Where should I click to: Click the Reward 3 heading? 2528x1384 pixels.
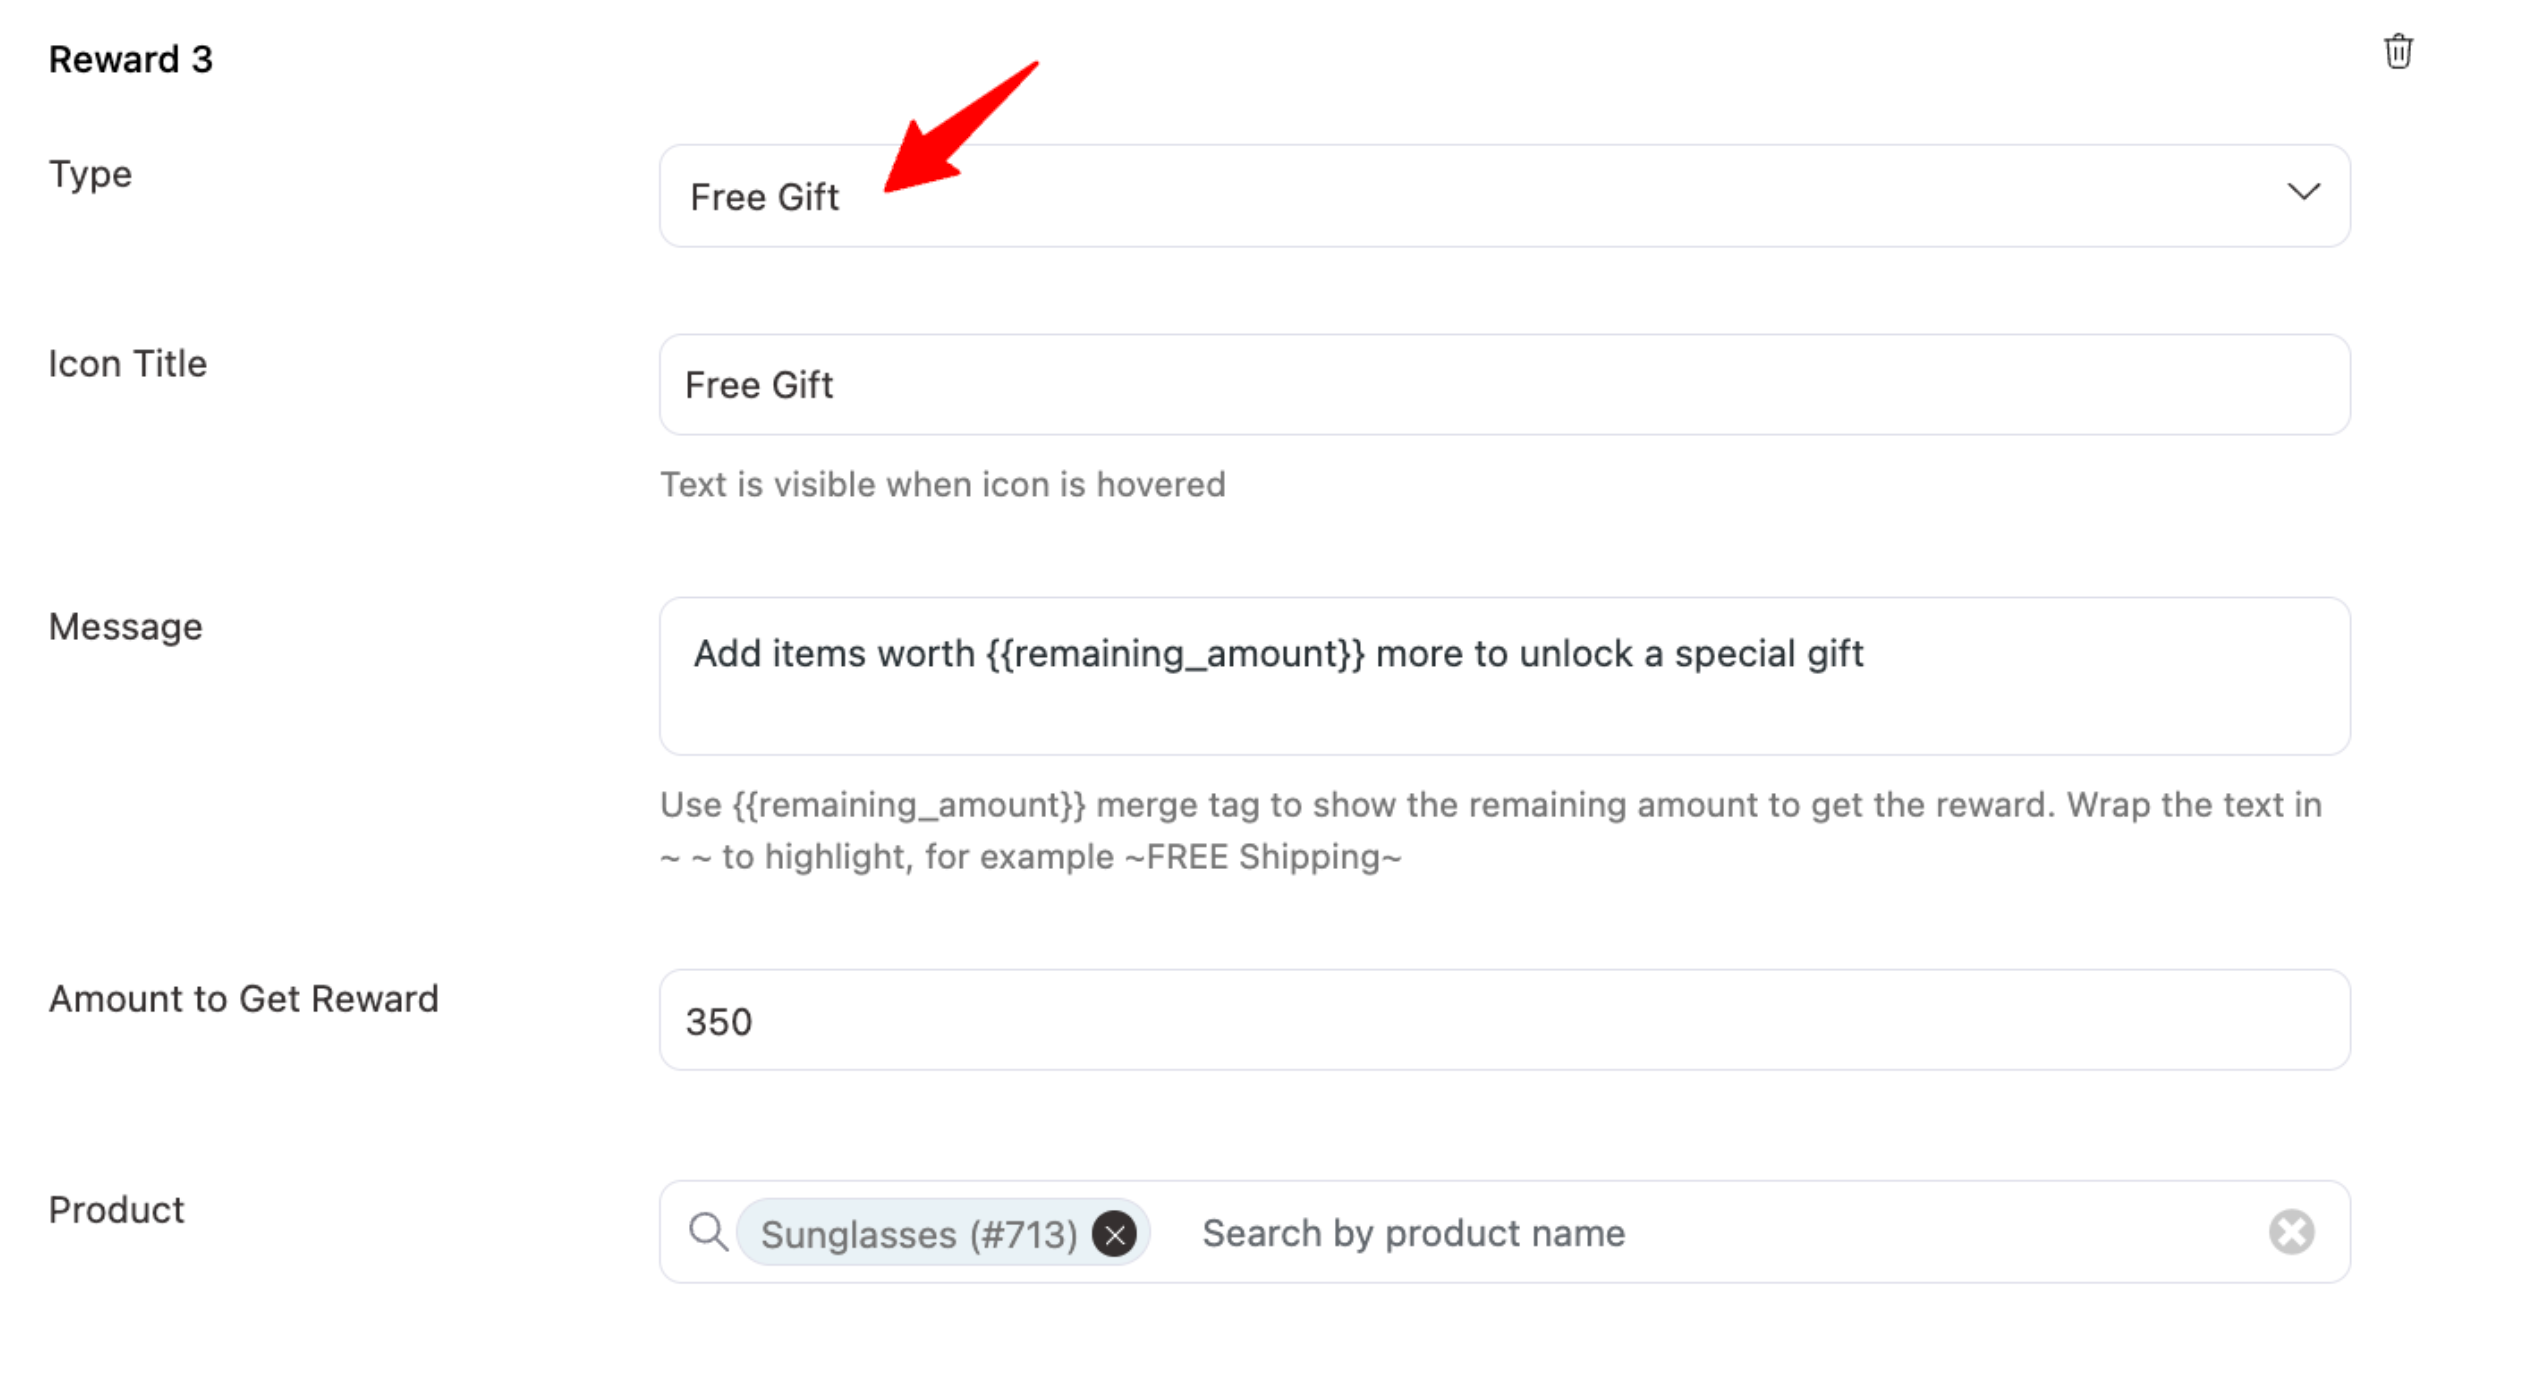coord(130,59)
